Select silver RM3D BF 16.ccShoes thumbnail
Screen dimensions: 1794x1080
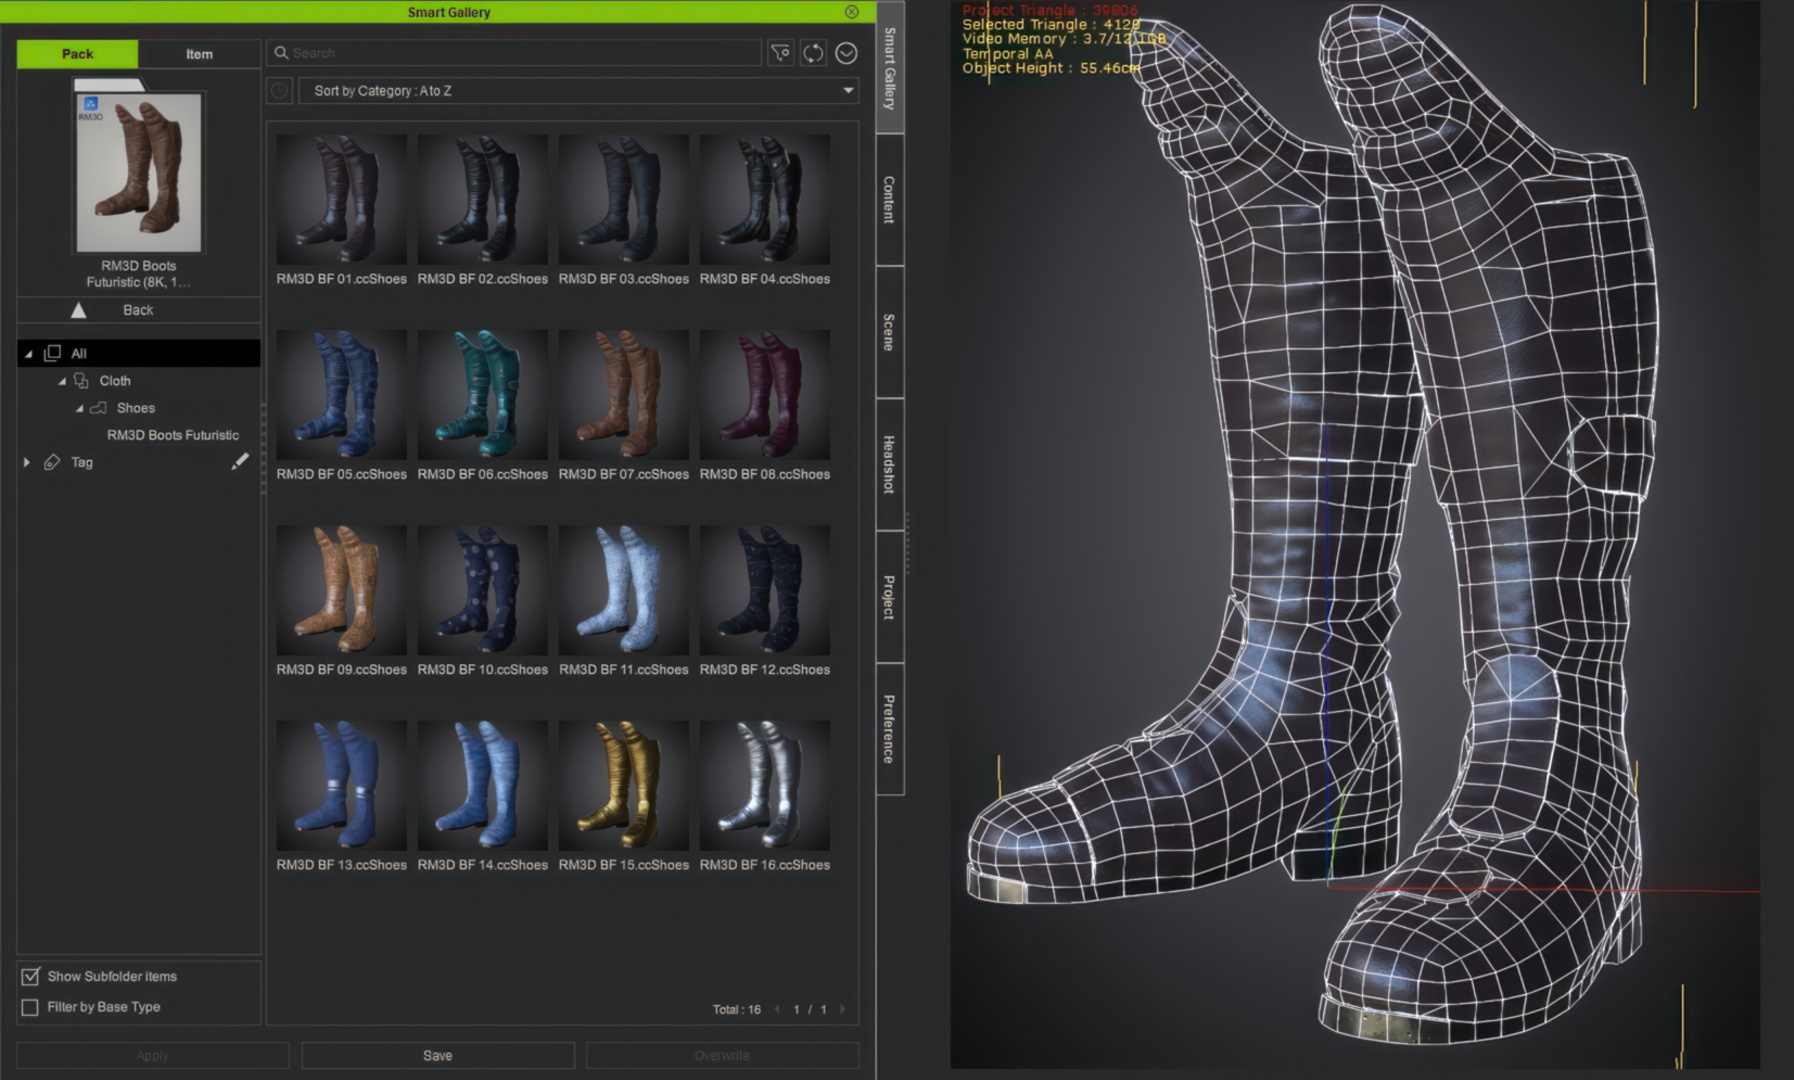coord(764,785)
